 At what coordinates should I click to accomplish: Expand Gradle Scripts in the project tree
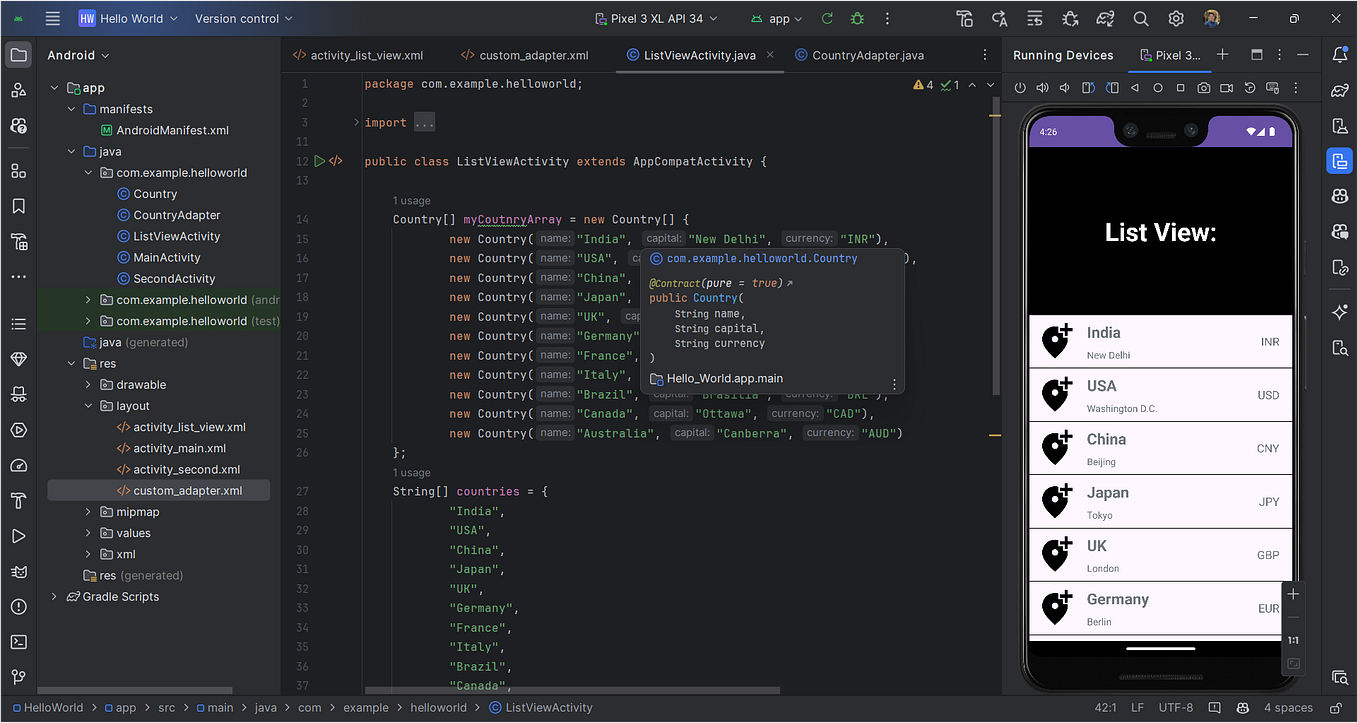point(54,596)
